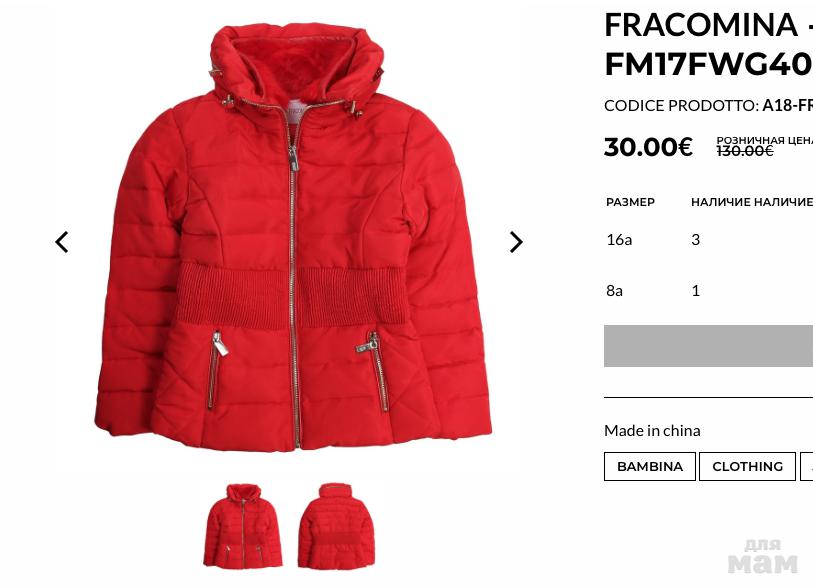The image size is (813, 588).
Task: Go to next product image arrow
Action: [516, 242]
